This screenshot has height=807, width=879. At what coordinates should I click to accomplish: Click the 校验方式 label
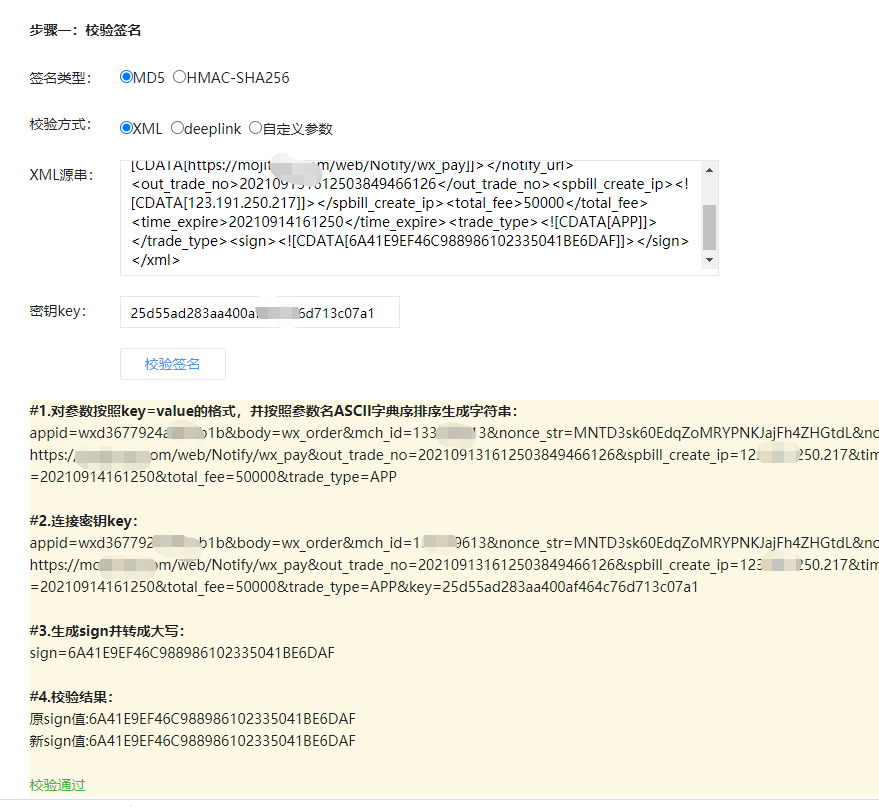coord(60,124)
